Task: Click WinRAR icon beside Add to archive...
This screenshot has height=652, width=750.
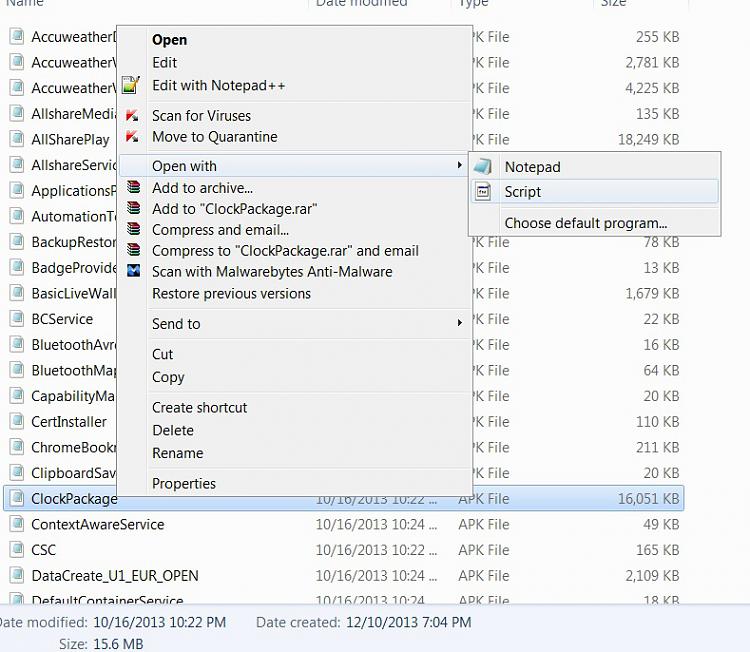Action: 133,187
